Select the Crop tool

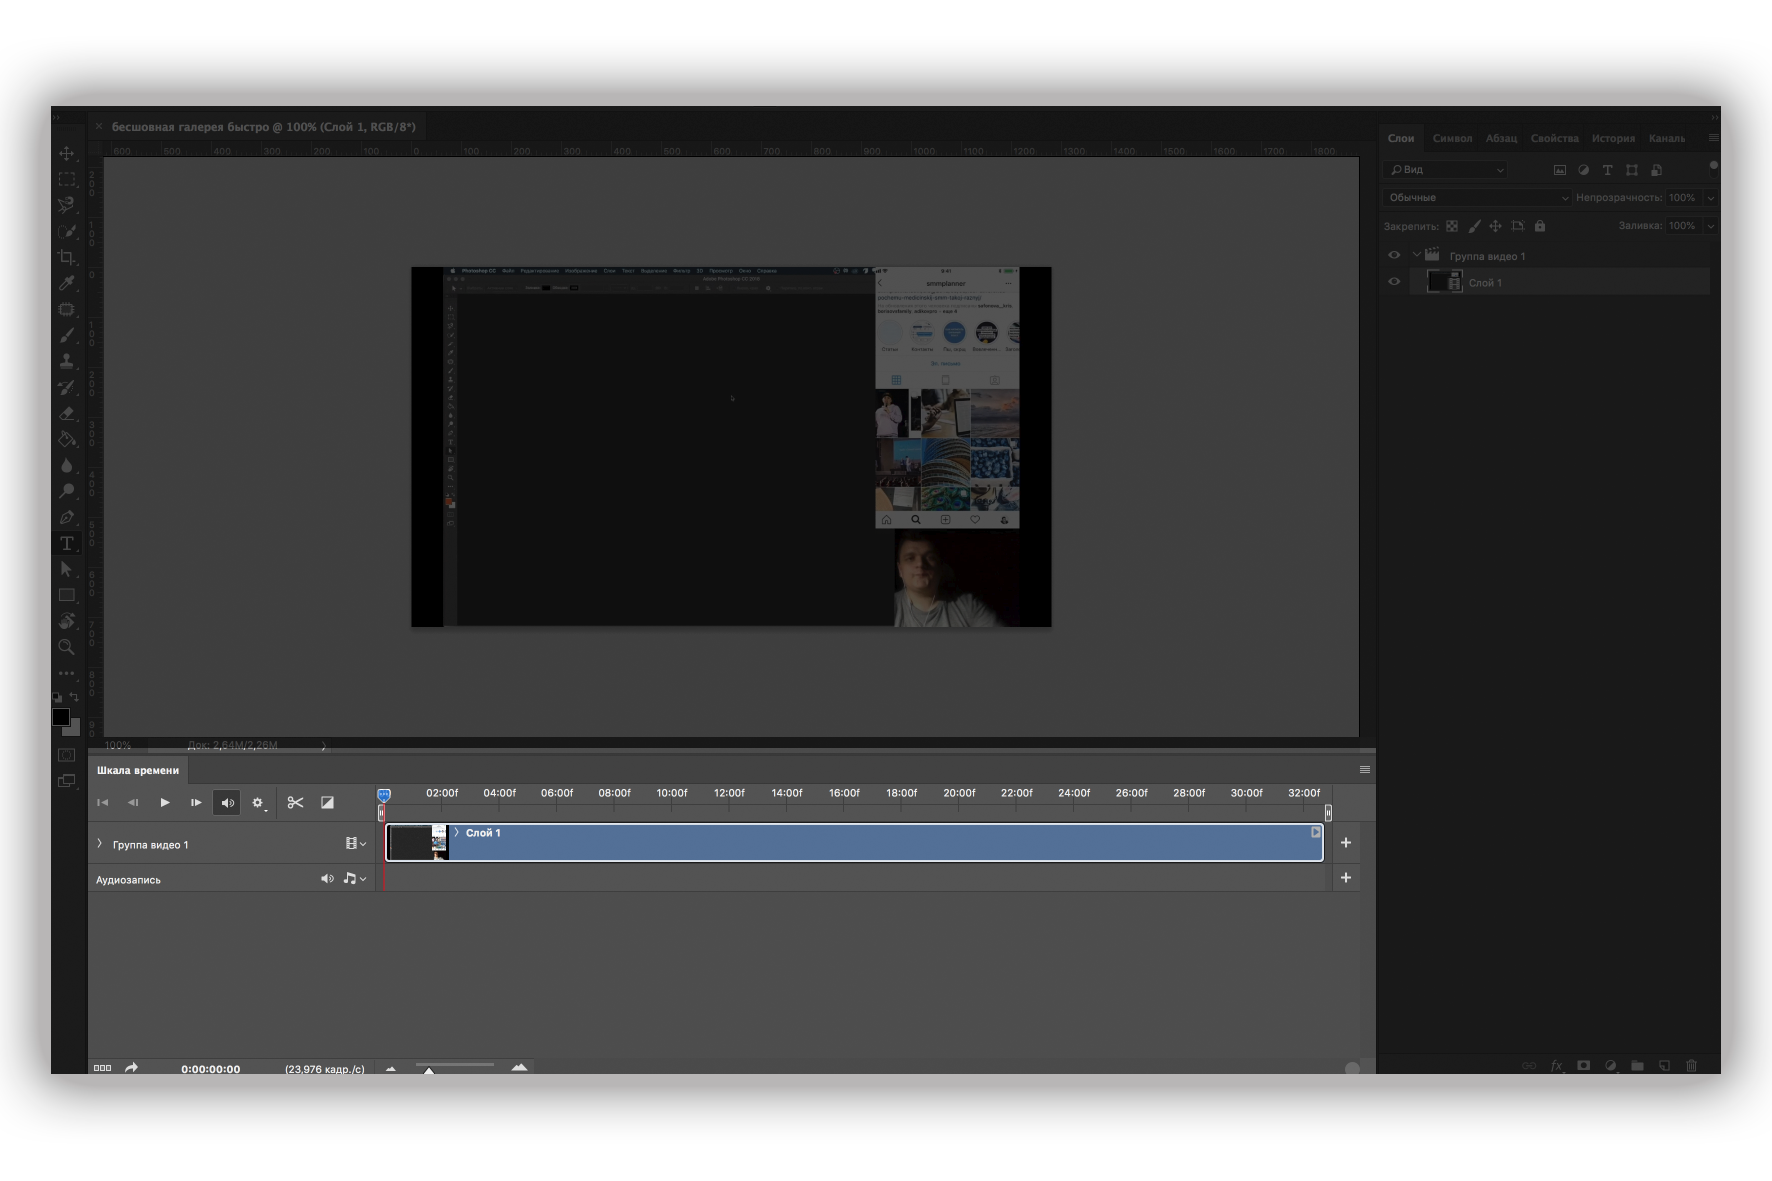(x=67, y=257)
